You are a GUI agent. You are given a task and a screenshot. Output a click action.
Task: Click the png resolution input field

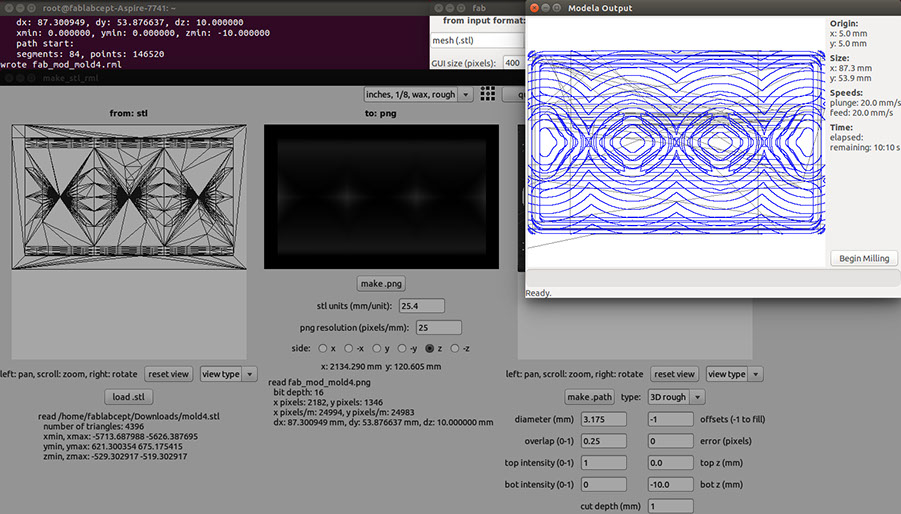tap(438, 327)
